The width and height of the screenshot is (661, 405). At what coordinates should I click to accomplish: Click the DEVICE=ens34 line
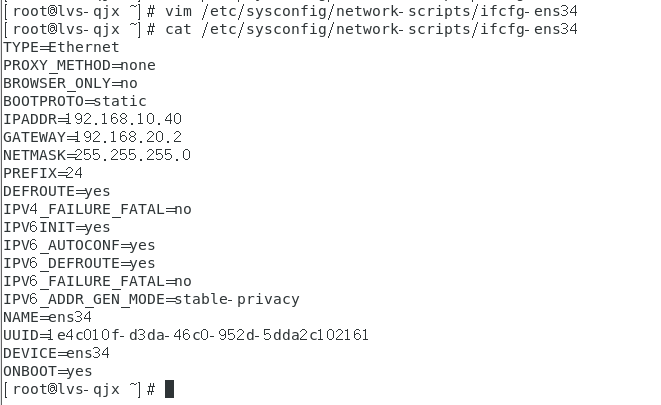[56, 353]
